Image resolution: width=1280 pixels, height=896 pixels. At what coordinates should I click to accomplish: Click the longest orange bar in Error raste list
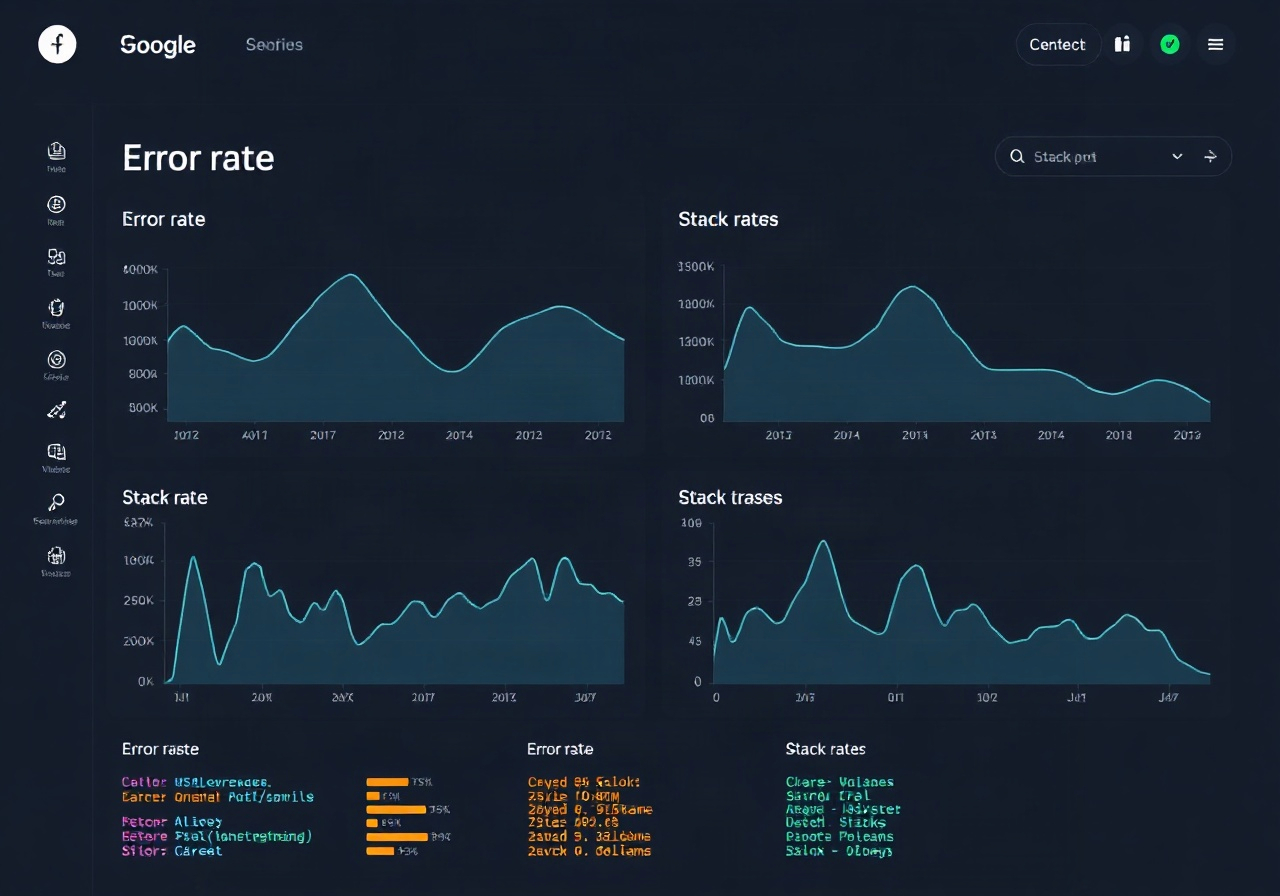(397, 837)
